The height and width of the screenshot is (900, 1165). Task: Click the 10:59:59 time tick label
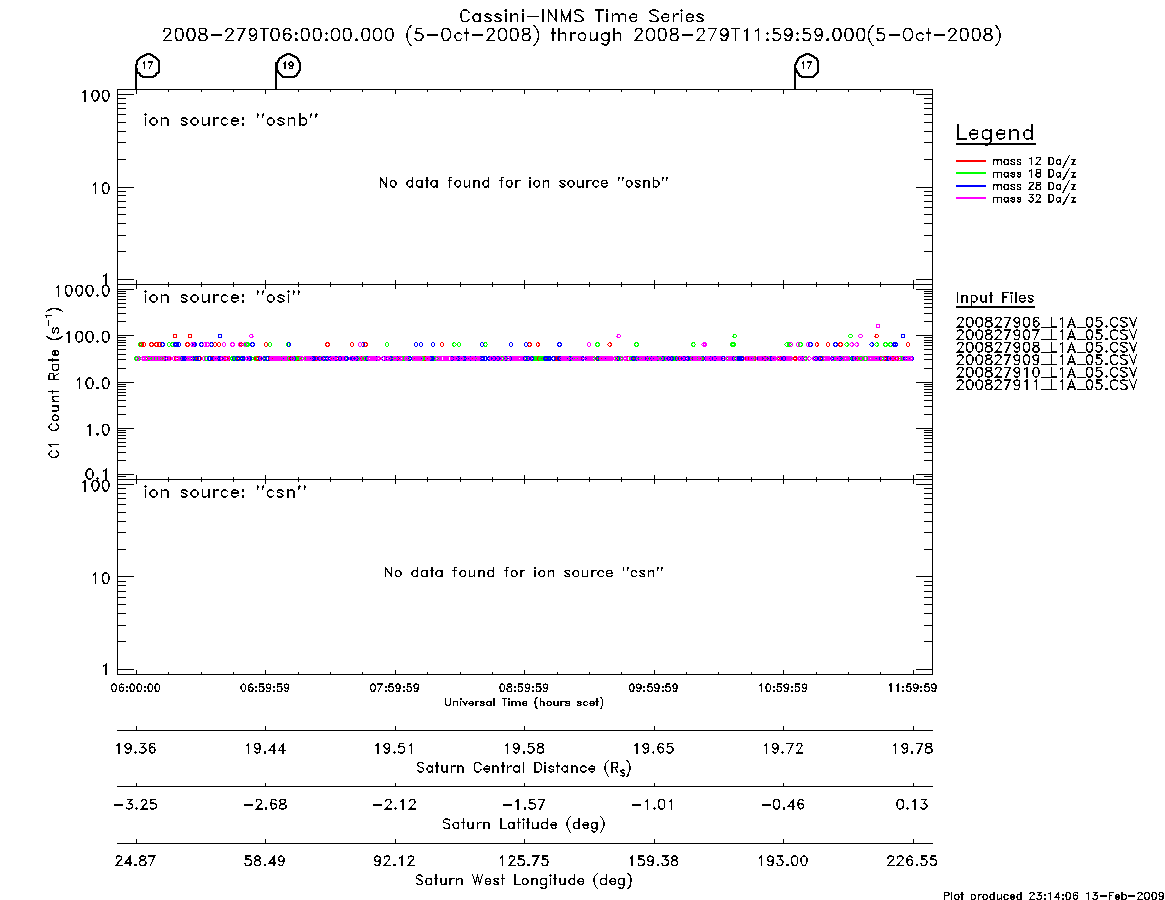[x=783, y=688]
